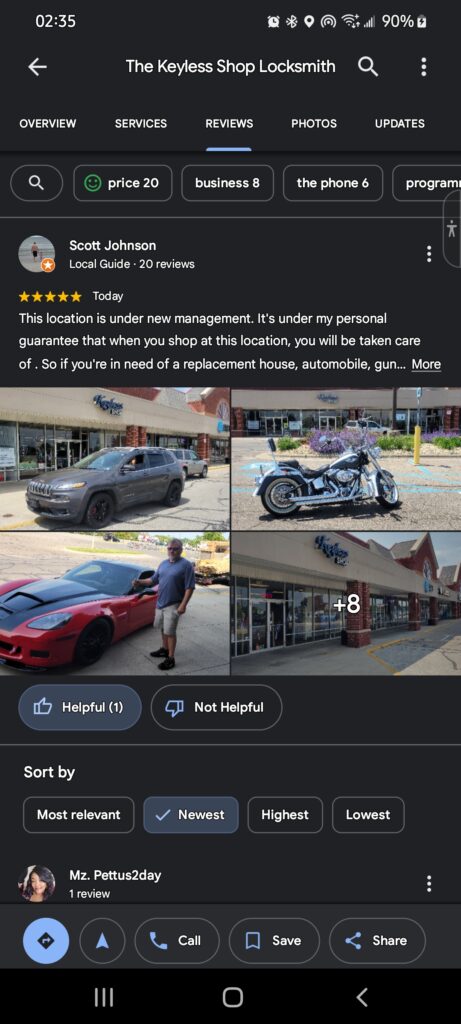The height and width of the screenshot is (1024, 461).
Task: Open the accessibility floating handle
Action: (452, 229)
